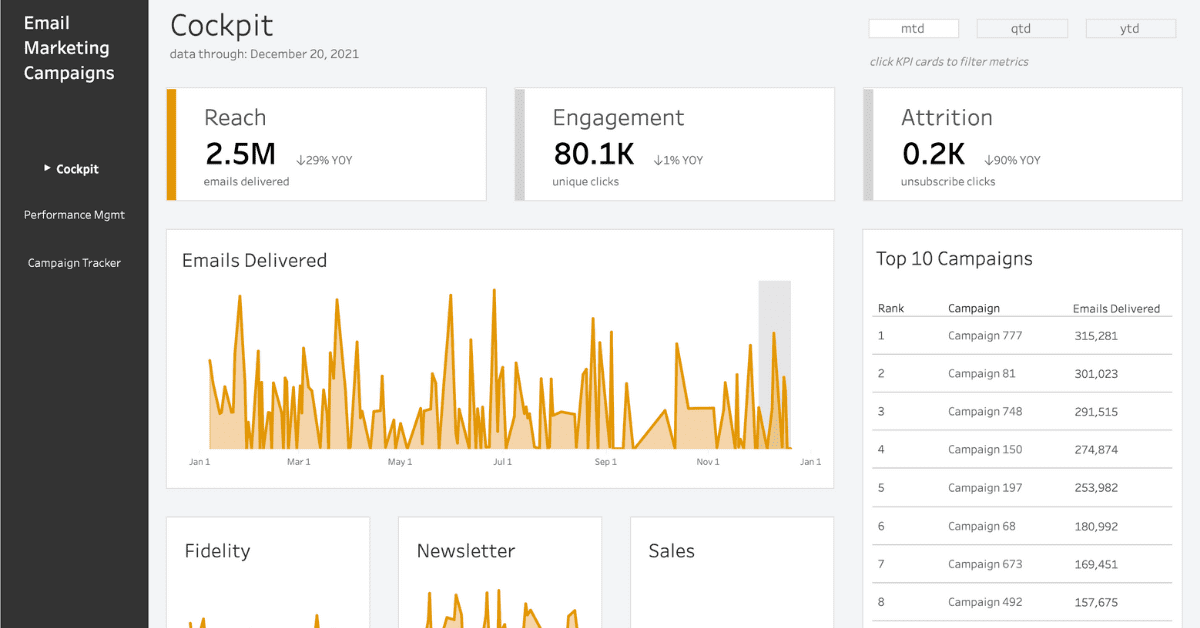This screenshot has width=1200, height=628.
Task: Open the Cockpit page in sidebar
Action: click(77, 169)
